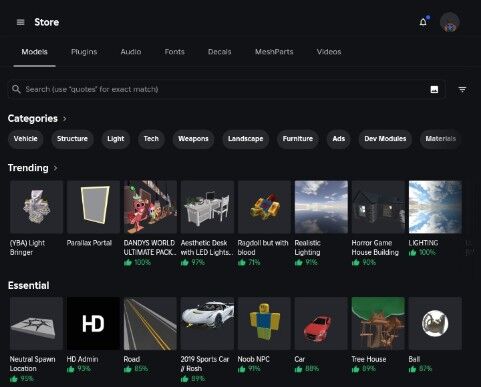The image size is (481, 387).
Task: Open the hamburger menu beside Store
Action: click(x=20, y=22)
